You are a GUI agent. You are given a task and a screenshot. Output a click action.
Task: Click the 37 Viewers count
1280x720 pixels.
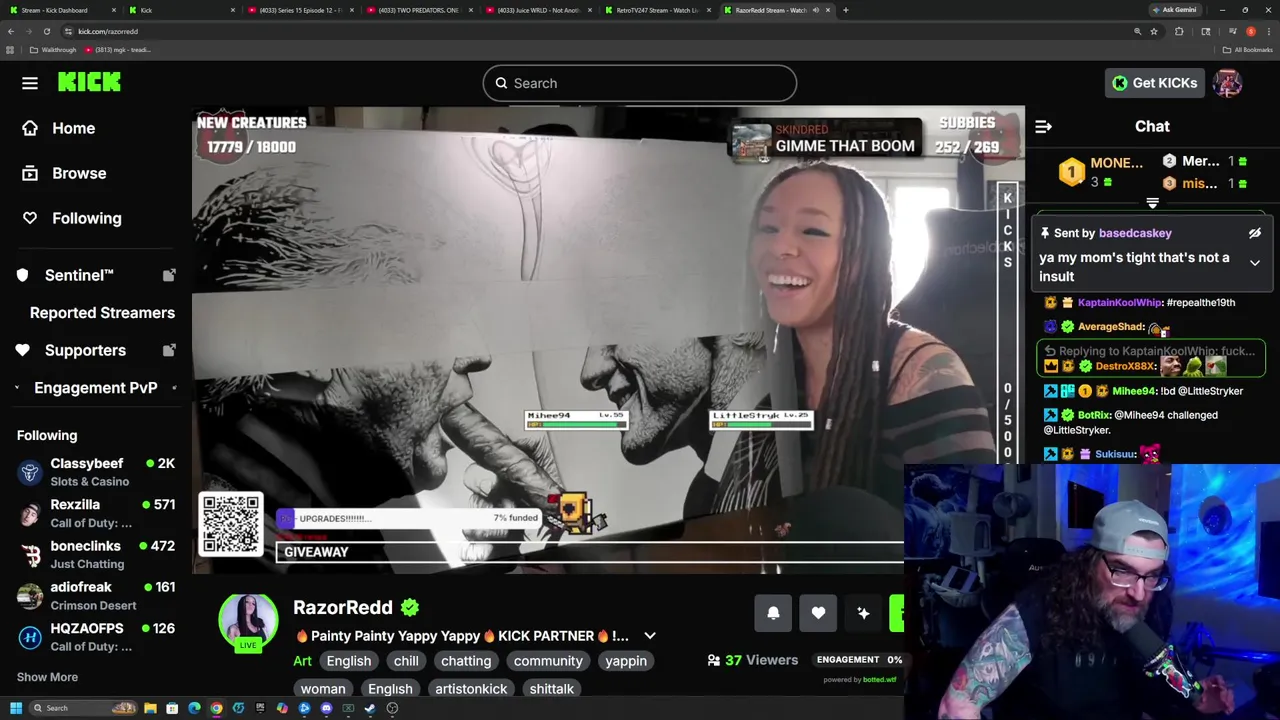point(752,660)
